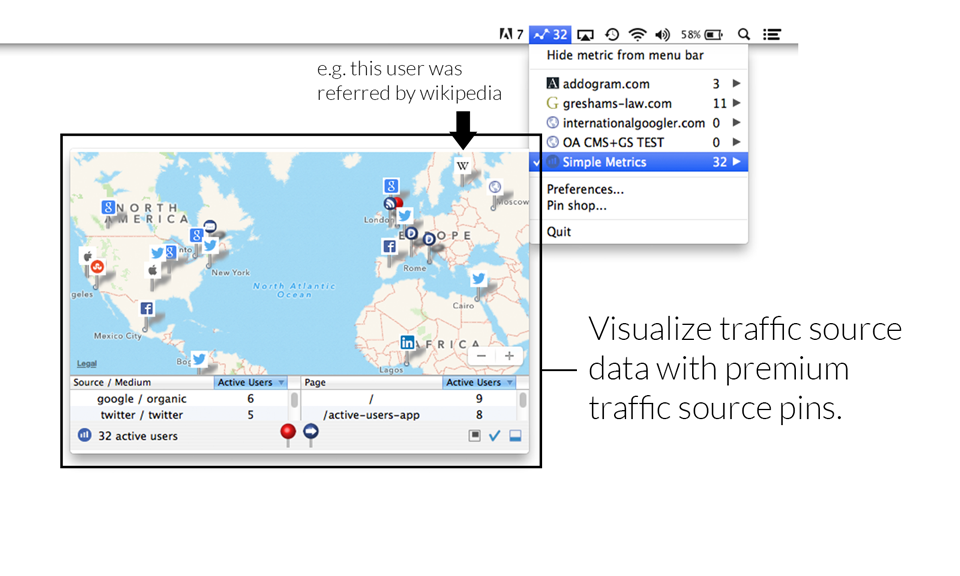Open Pin shop... from the menu
The image size is (960, 576).
[x=577, y=206]
